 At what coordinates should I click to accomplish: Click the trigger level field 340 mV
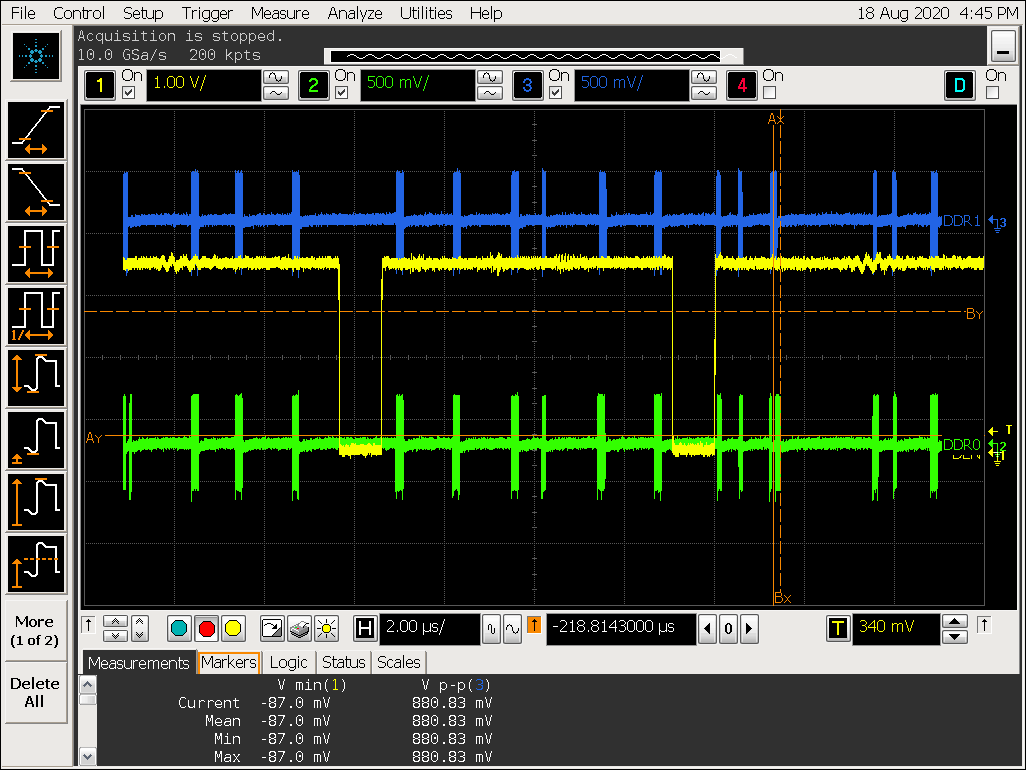[x=896, y=629]
